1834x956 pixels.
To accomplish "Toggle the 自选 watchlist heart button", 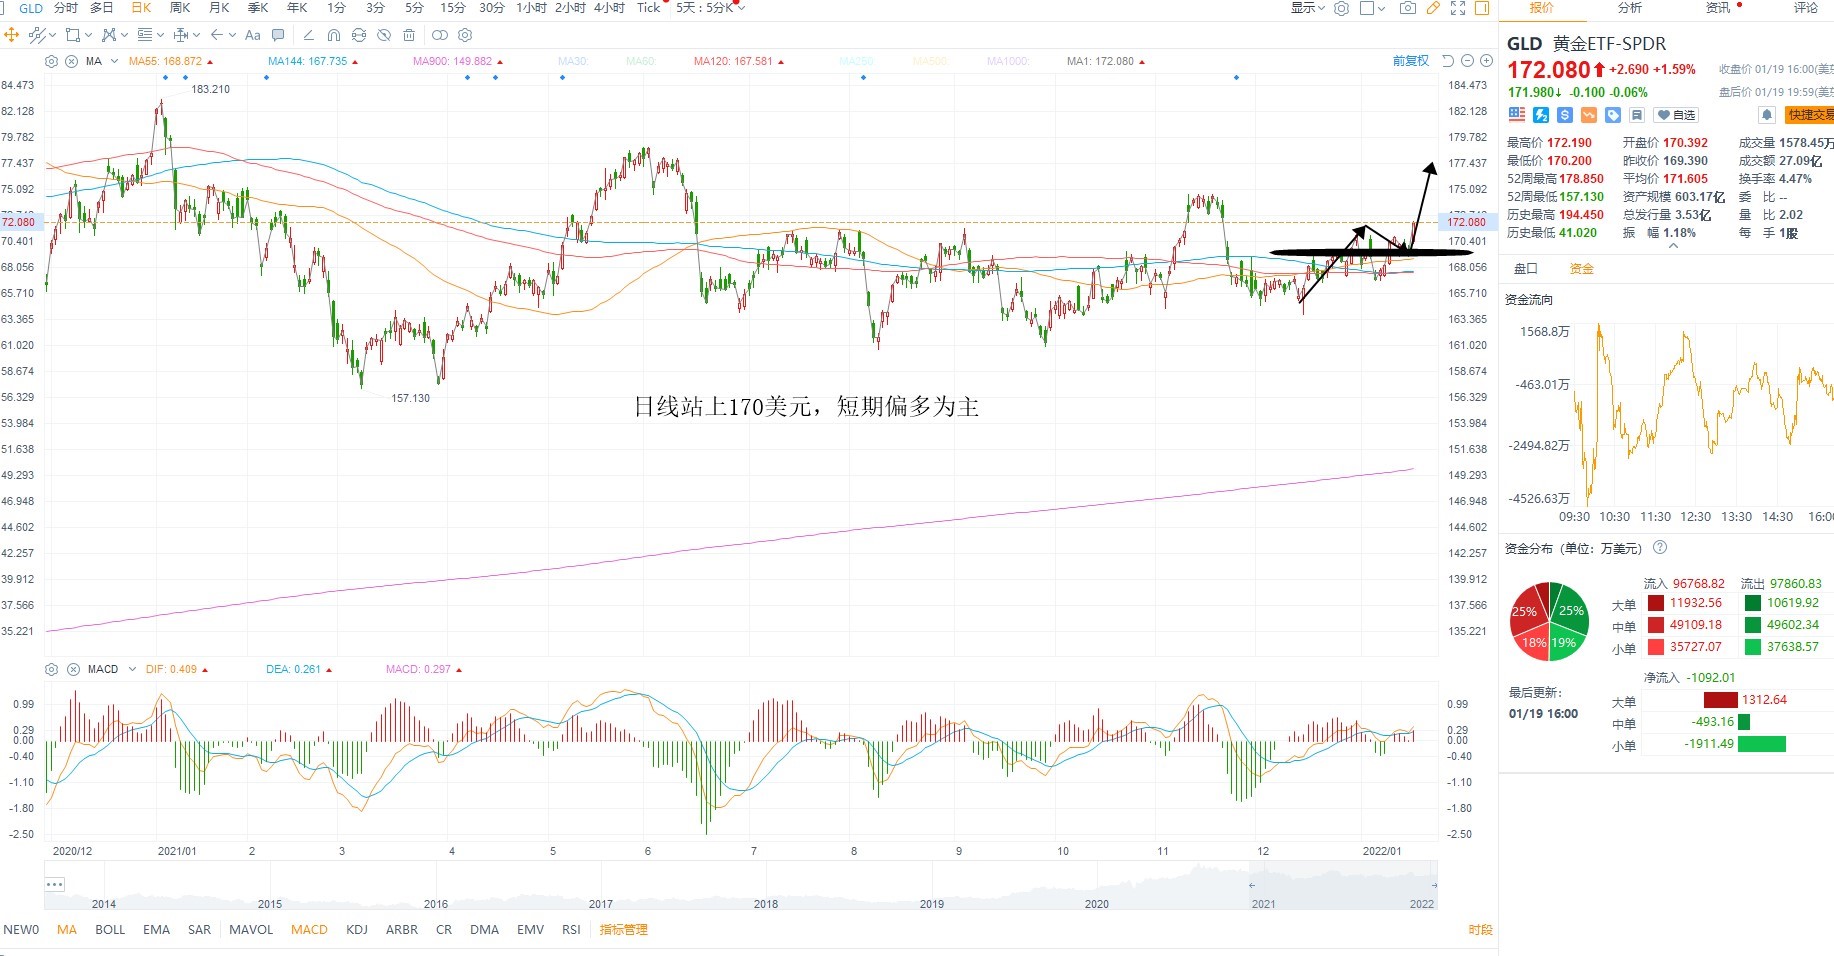I will click(x=1676, y=115).
